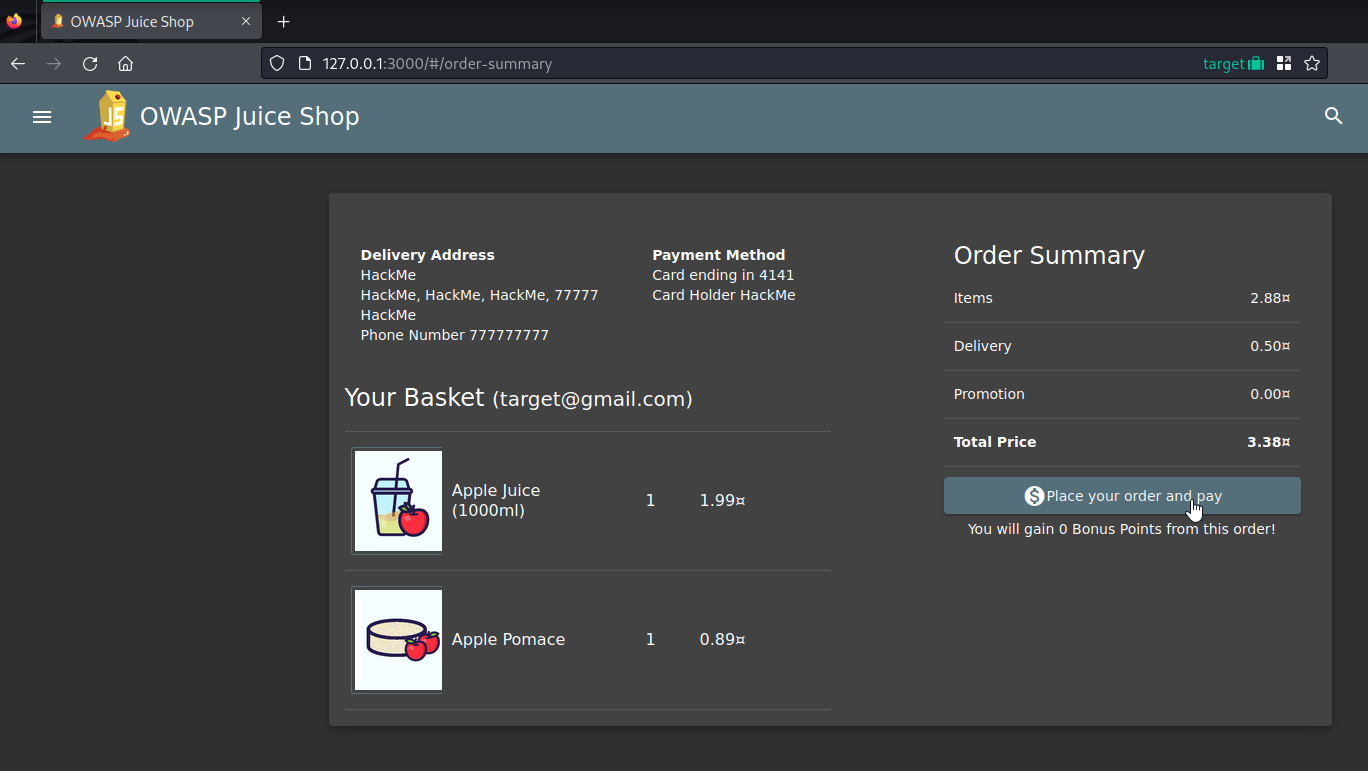Image resolution: width=1368 pixels, height=771 pixels.
Task: Click the Delivery label in Order Summary
Action: 983,346
